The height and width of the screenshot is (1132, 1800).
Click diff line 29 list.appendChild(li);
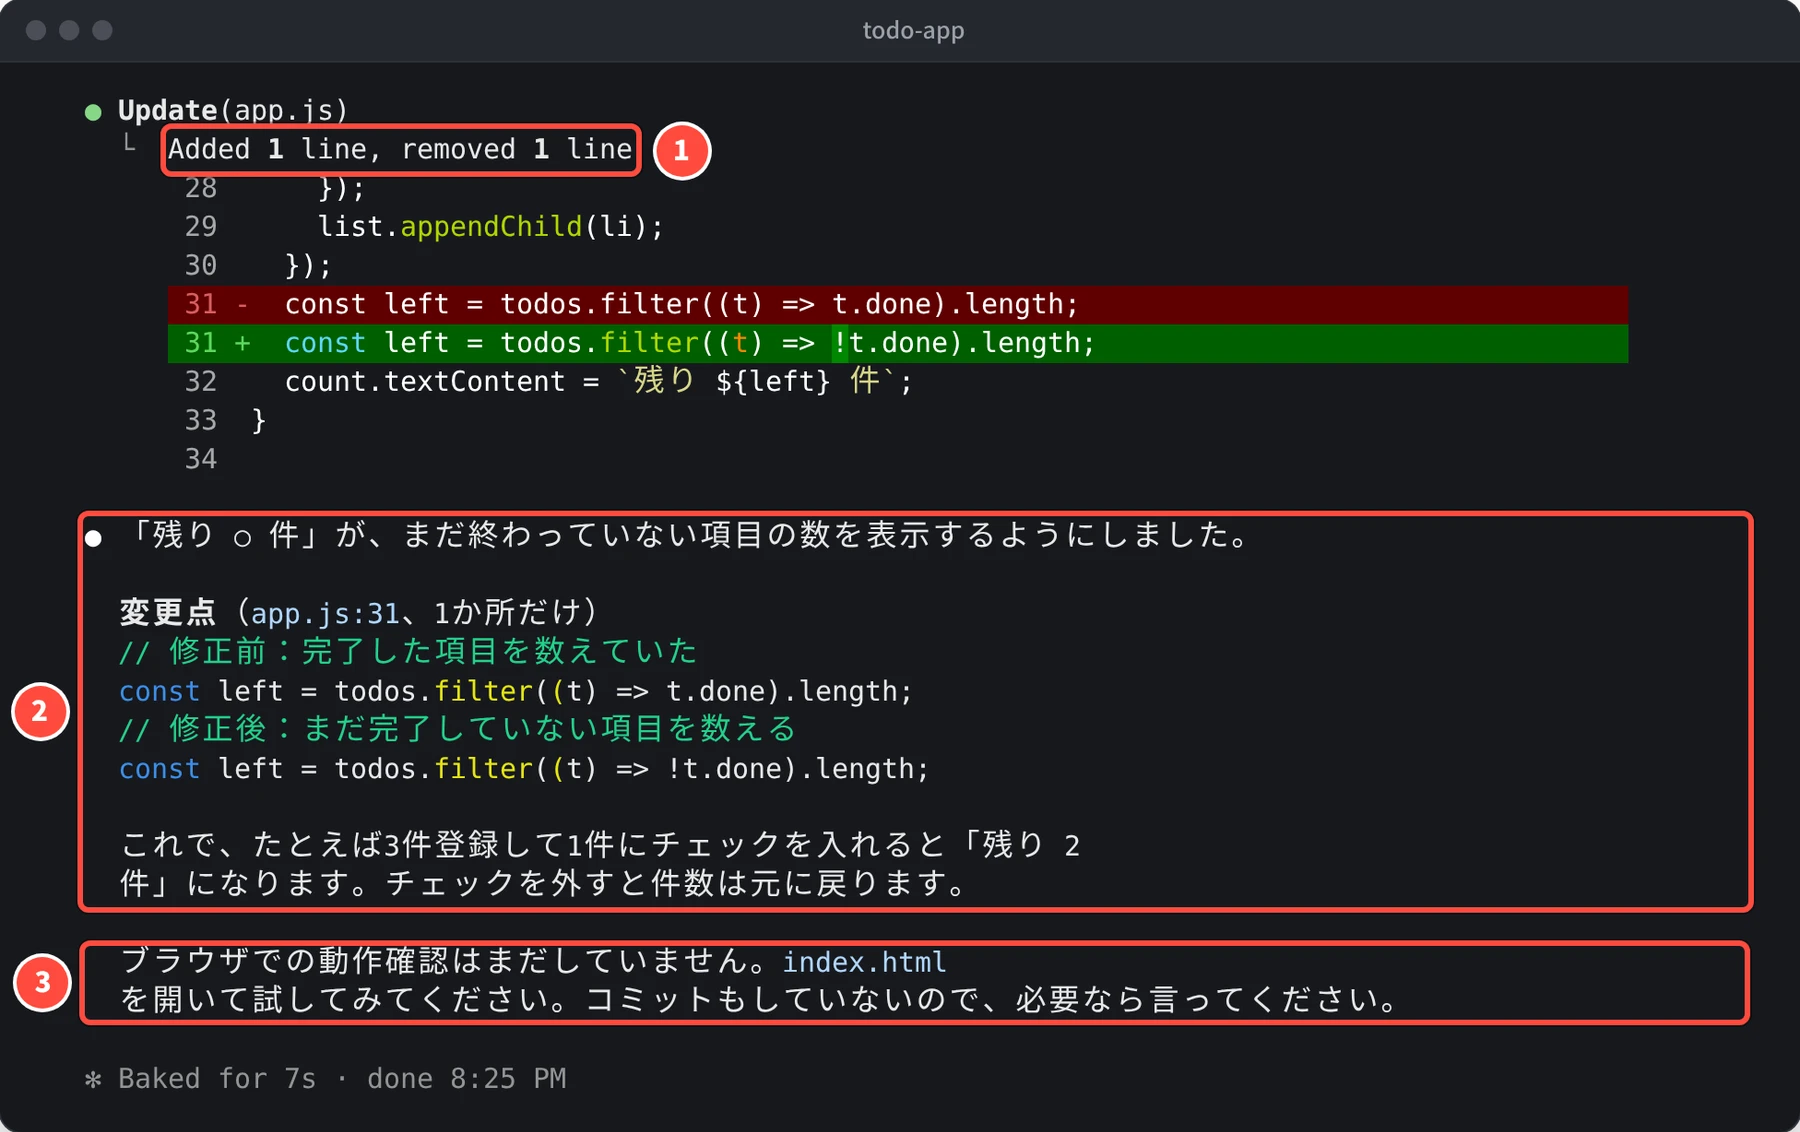(490, 227)
